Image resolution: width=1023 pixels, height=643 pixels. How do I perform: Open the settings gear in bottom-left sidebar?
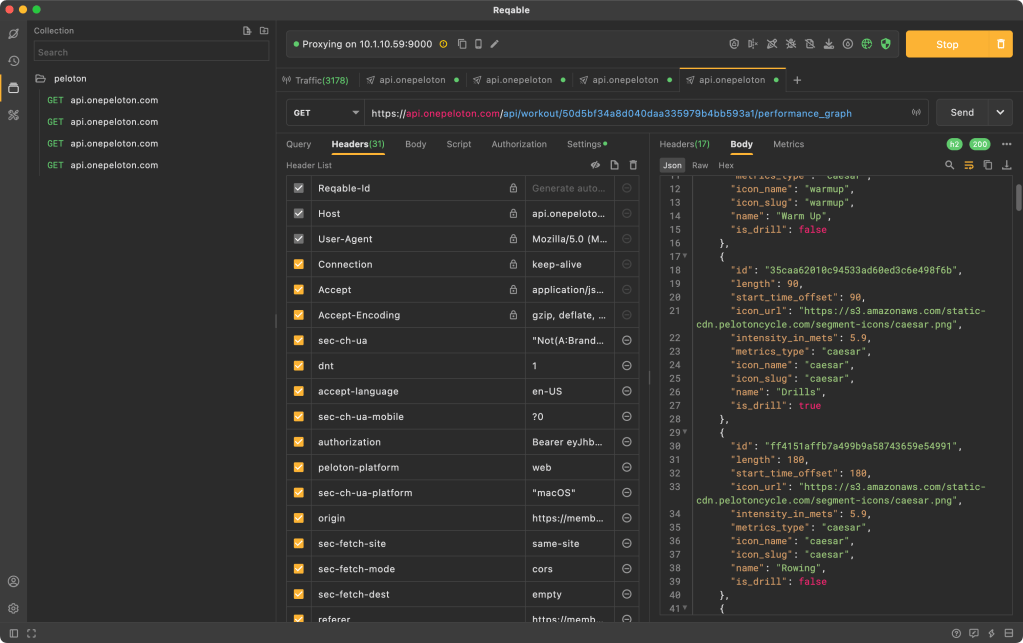click(13, 608)
